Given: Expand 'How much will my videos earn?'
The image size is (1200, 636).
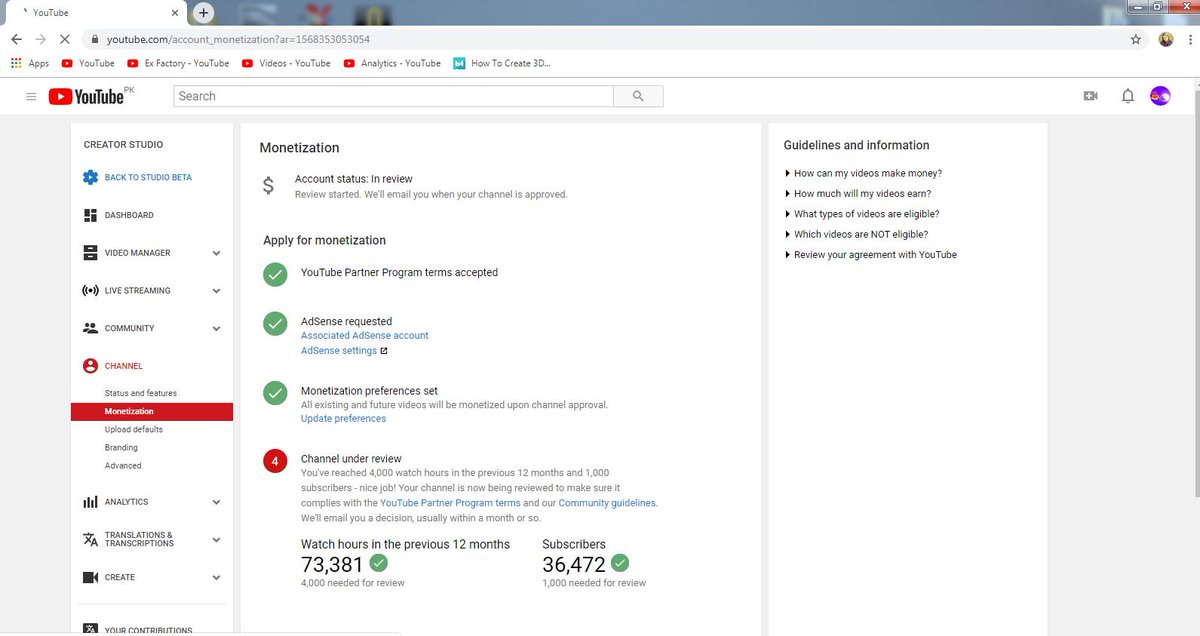Looking at the screenshot, I should tap(858, 194).
